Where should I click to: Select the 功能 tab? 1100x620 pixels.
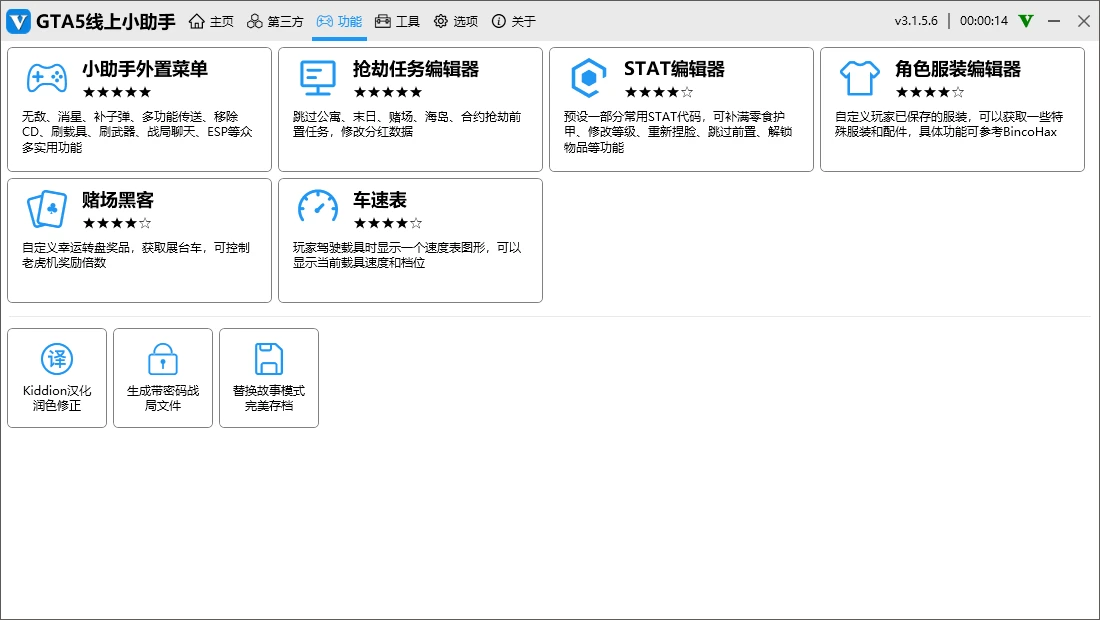[x=339, y=21]
